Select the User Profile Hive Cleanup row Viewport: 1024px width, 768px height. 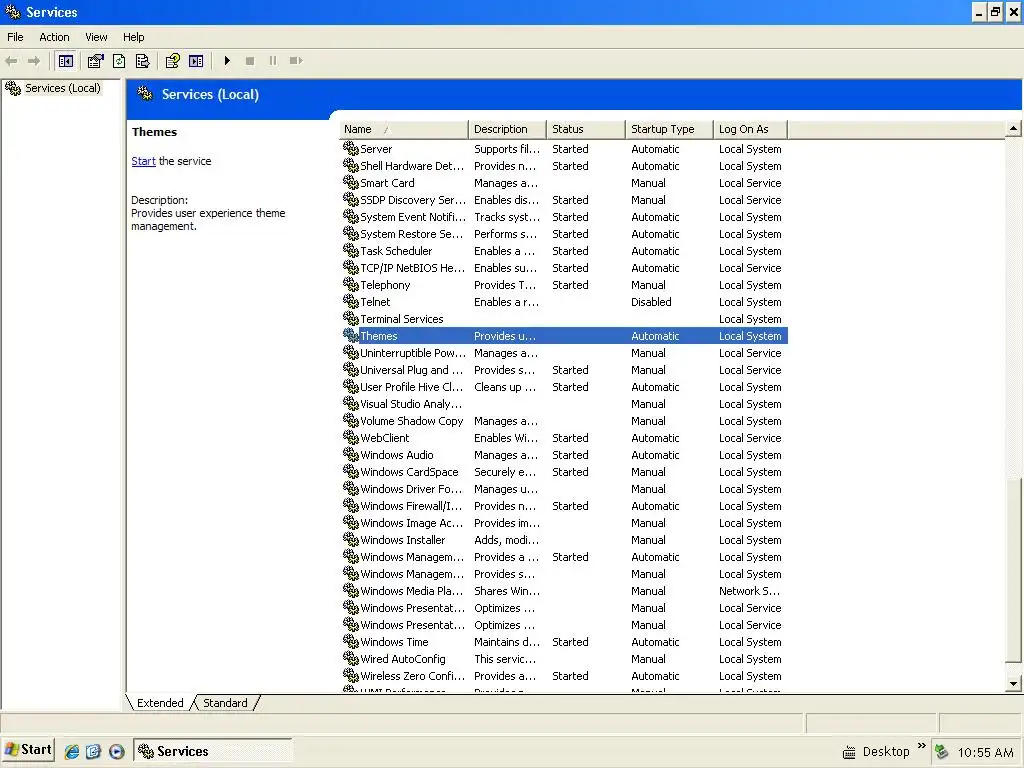(564, 387)
